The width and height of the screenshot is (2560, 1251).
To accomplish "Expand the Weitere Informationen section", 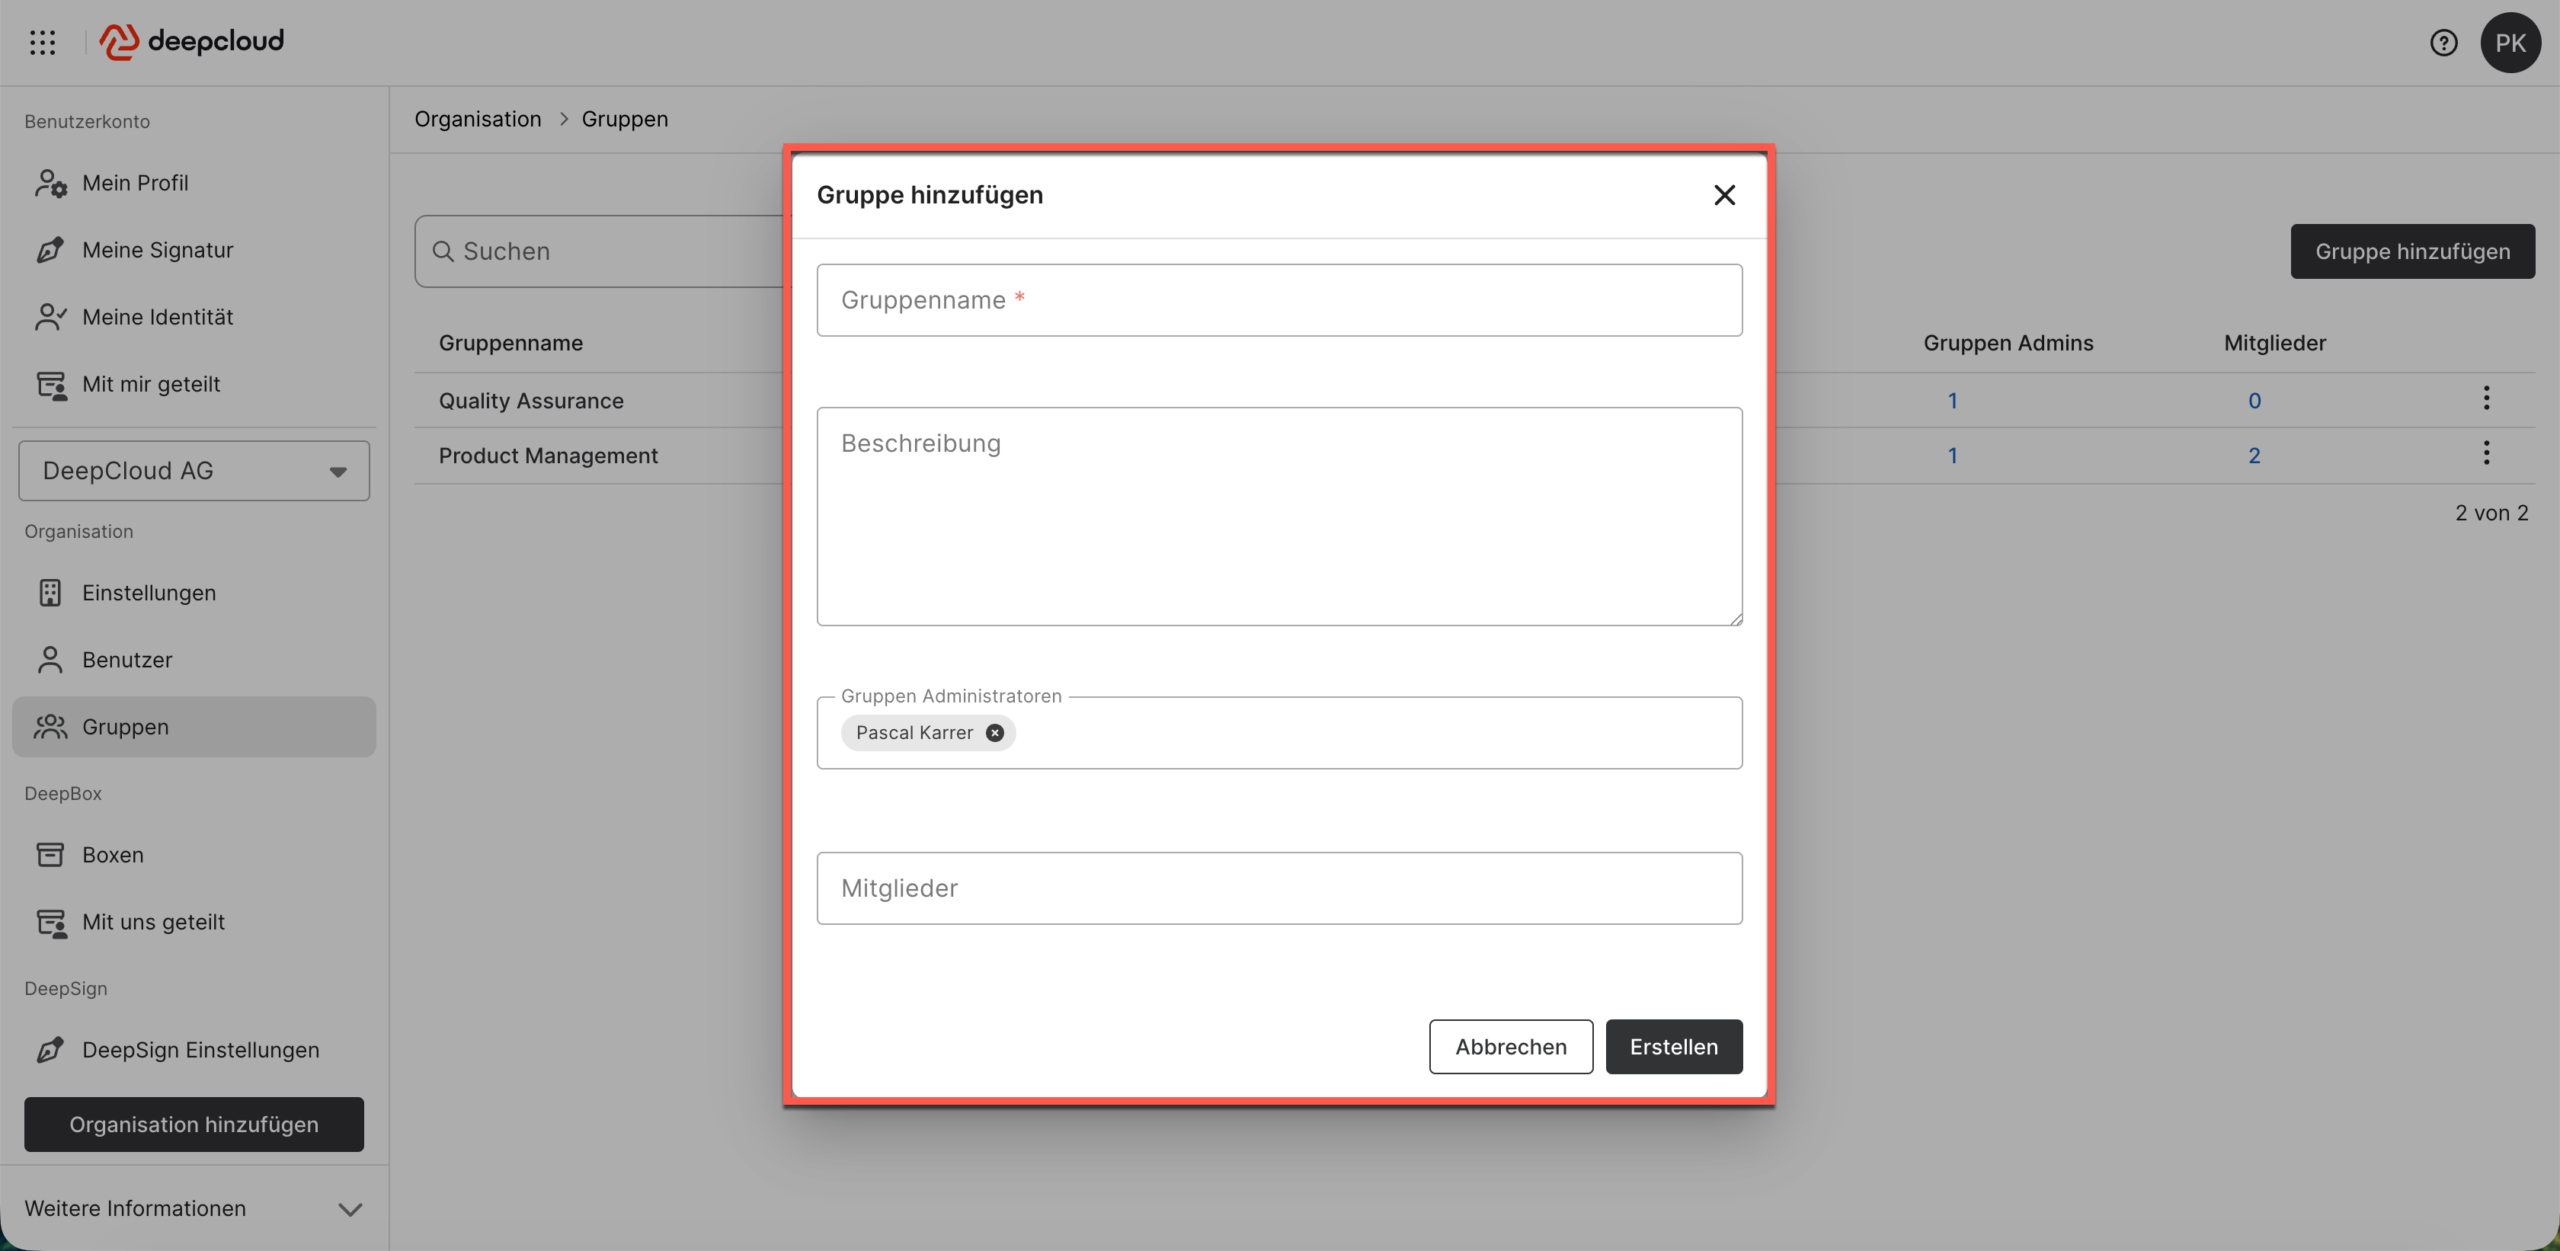I will 194,1208.
